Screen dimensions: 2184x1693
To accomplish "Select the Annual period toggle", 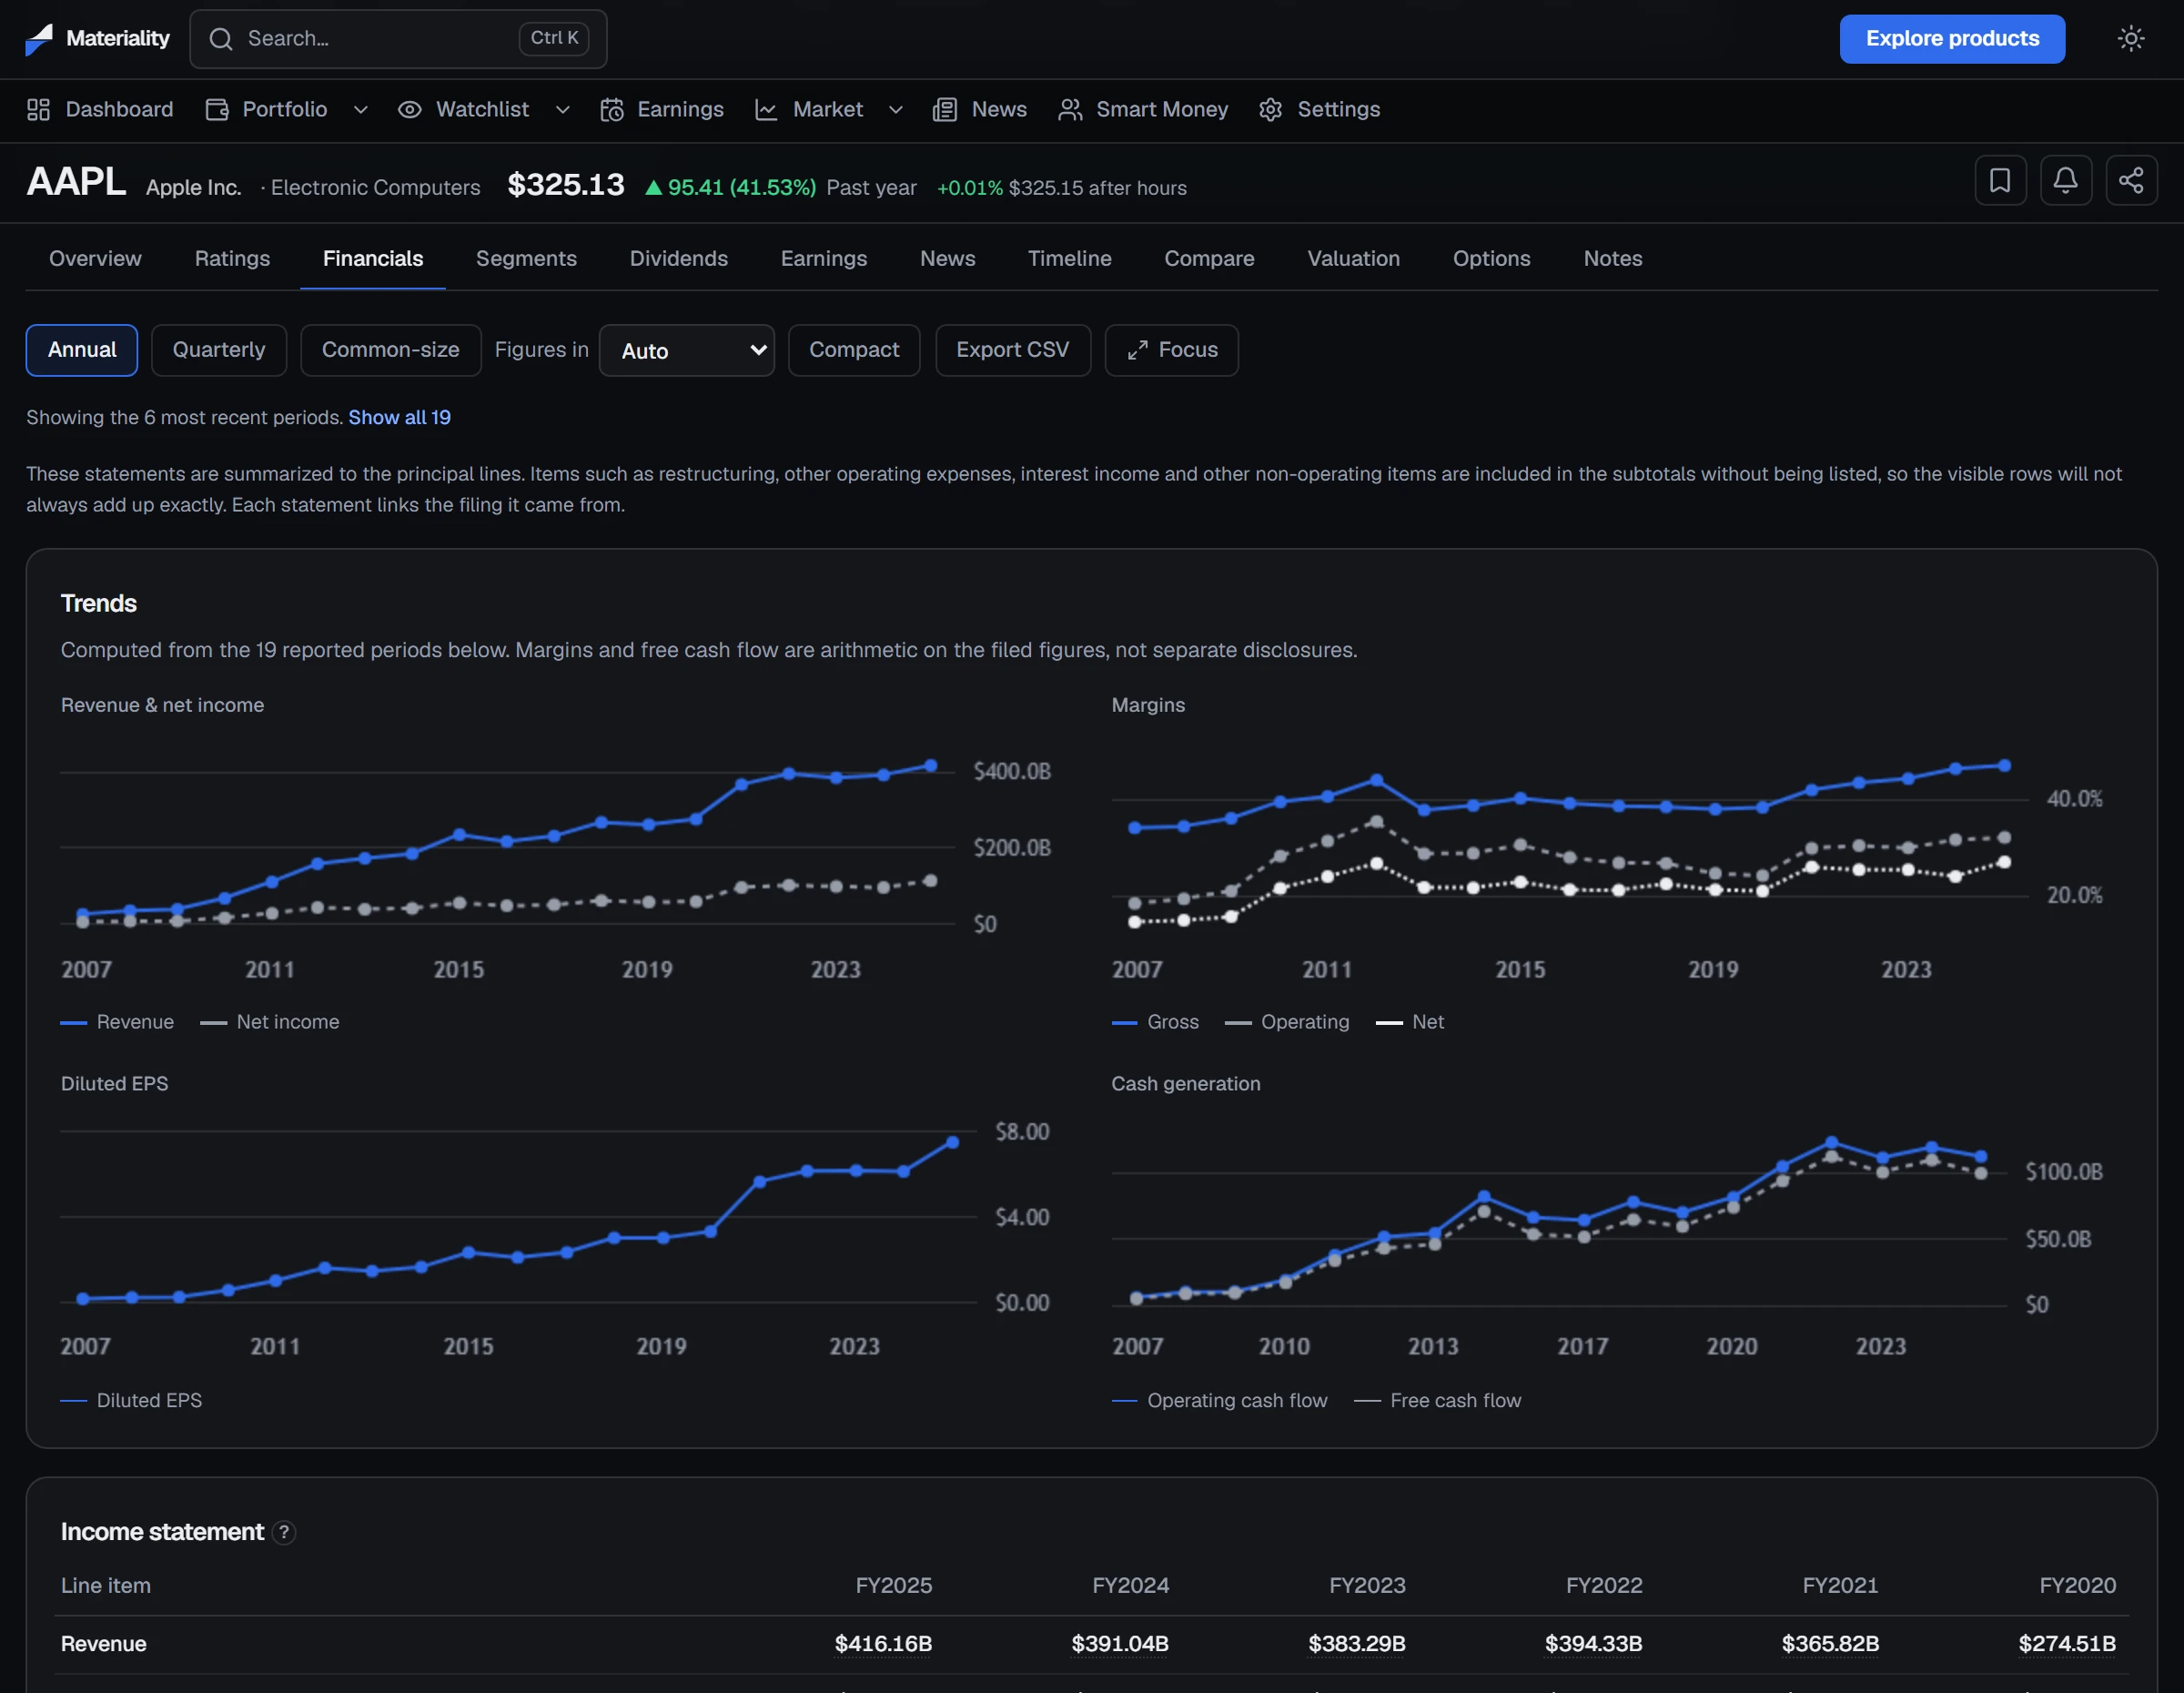I will click(82, 350).
